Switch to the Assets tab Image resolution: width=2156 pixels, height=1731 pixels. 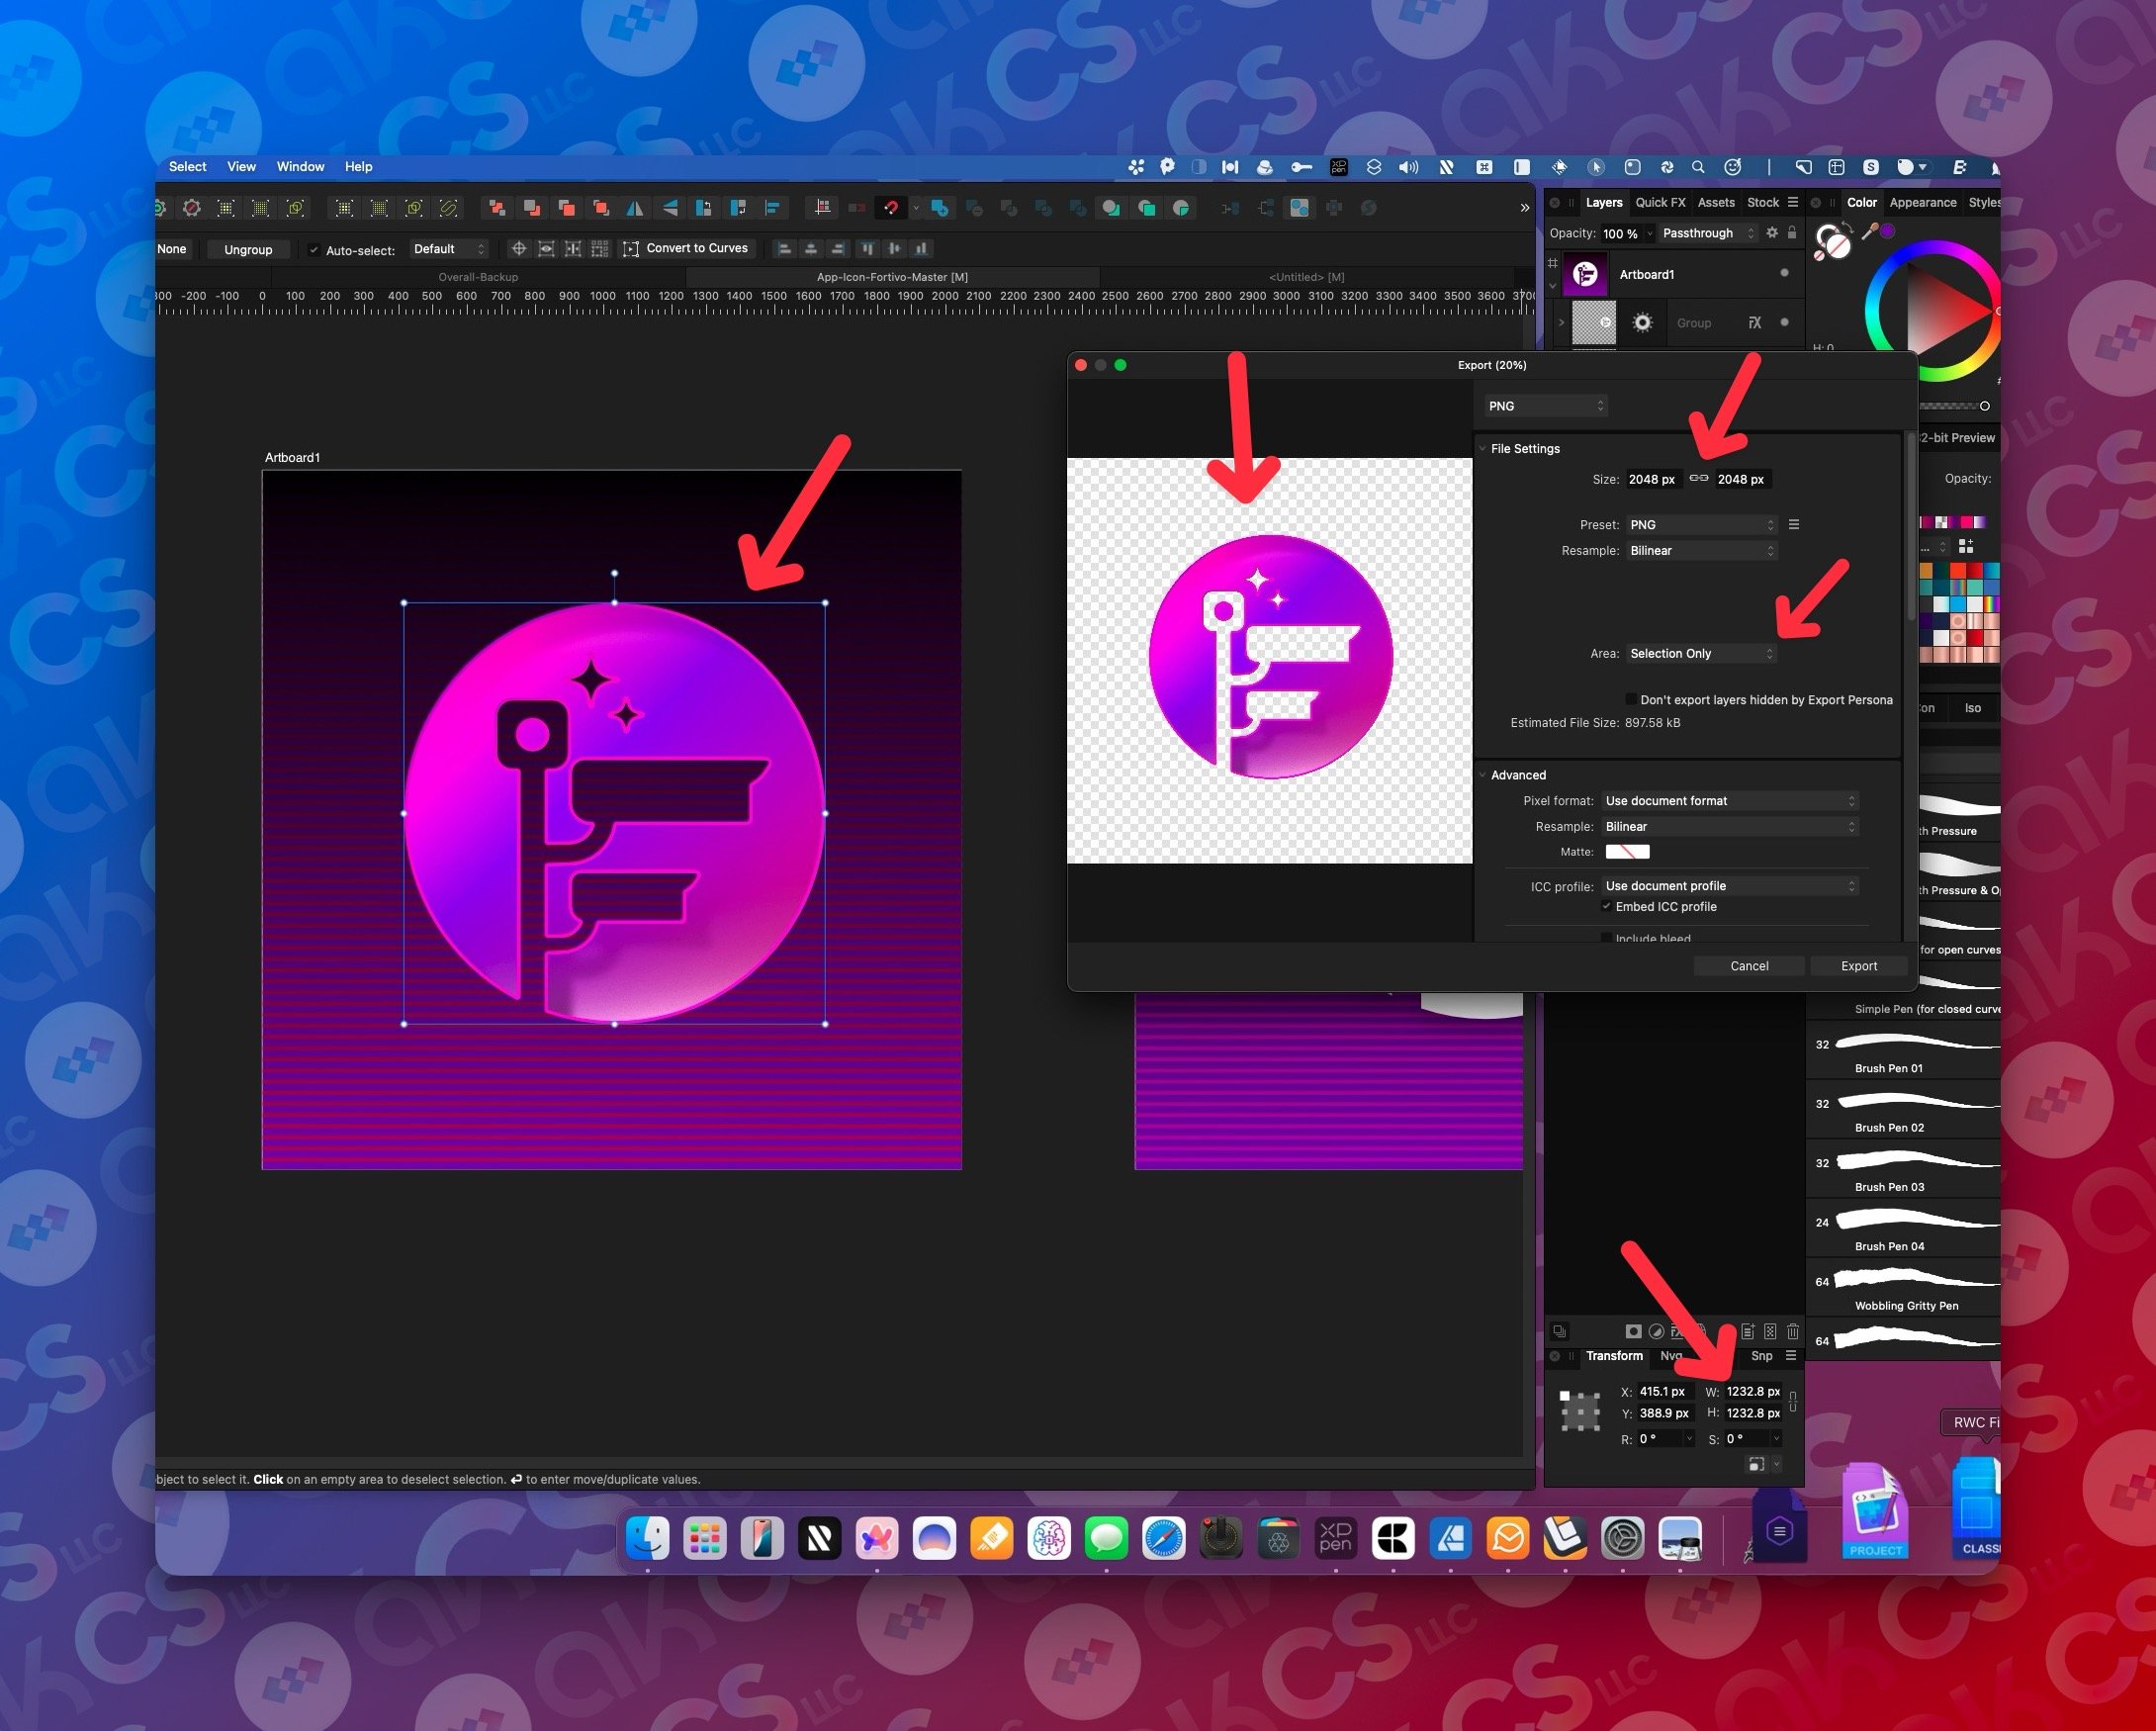(x=1716, y=203)
